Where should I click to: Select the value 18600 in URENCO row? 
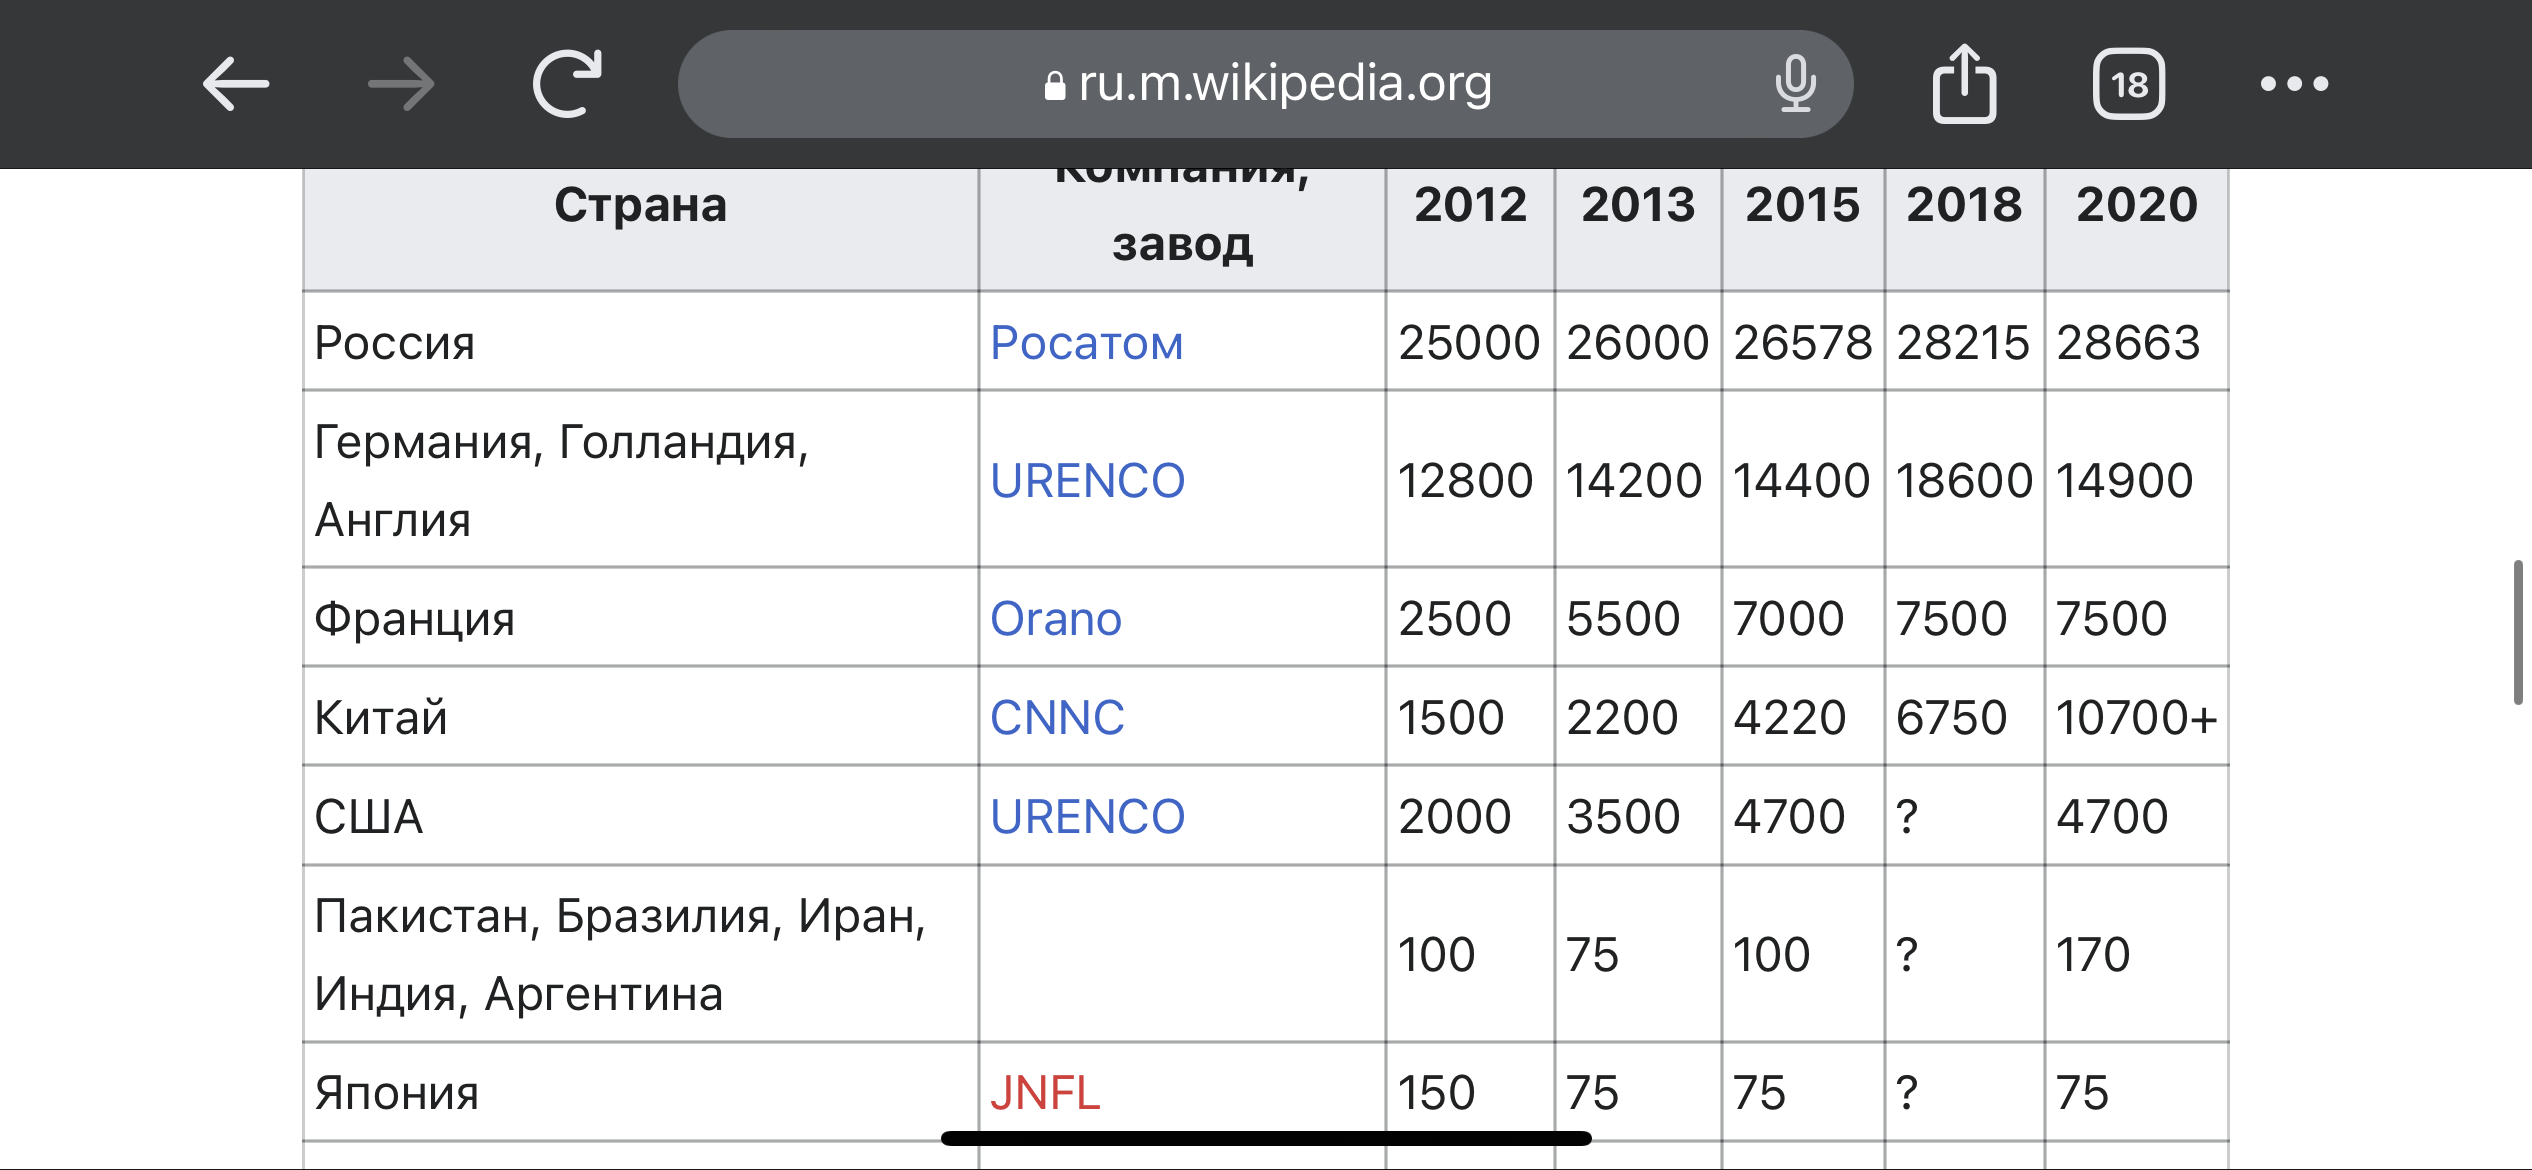(x=1965, y=480)
